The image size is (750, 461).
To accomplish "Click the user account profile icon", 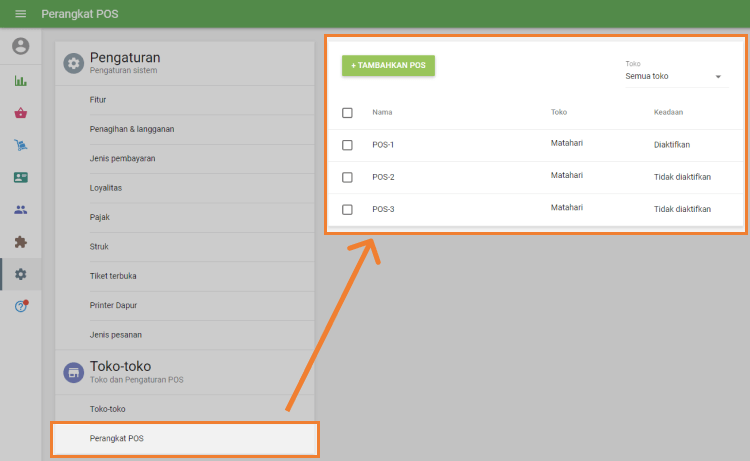I will [21, 46].
